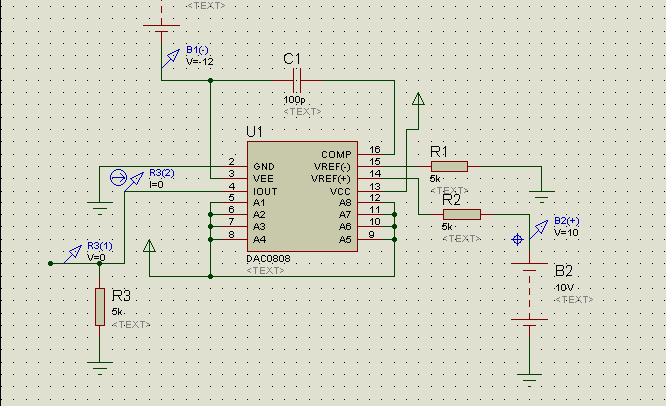The image size is (666, 406).
Task: Click the R2 reference label
Action: 451,200
